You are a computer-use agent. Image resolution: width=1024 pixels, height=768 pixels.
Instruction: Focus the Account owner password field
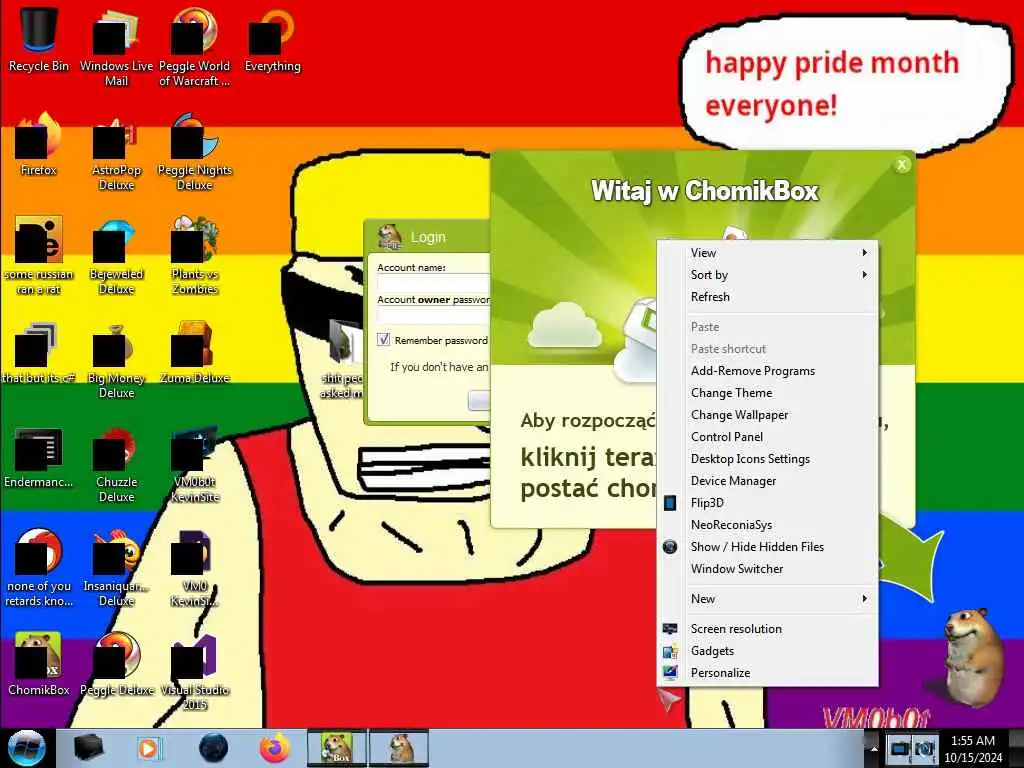click(x=433, y=315)
